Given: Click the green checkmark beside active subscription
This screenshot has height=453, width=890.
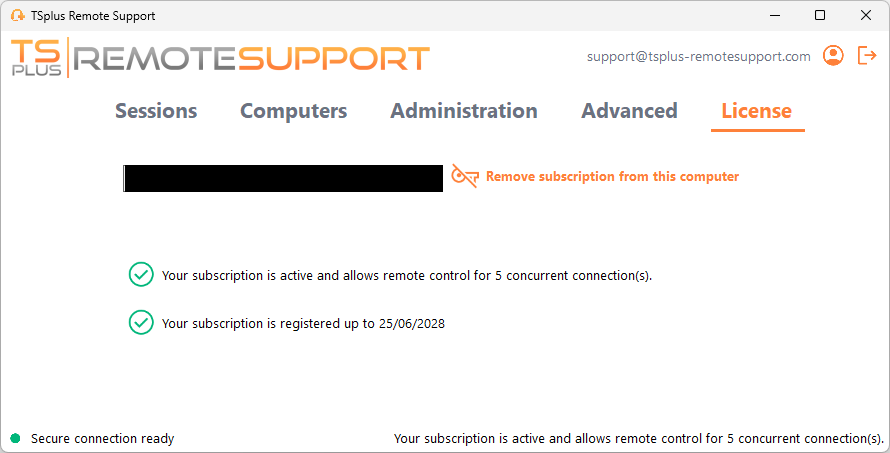Looking at the screenshot, I should (x=141, y=275).
